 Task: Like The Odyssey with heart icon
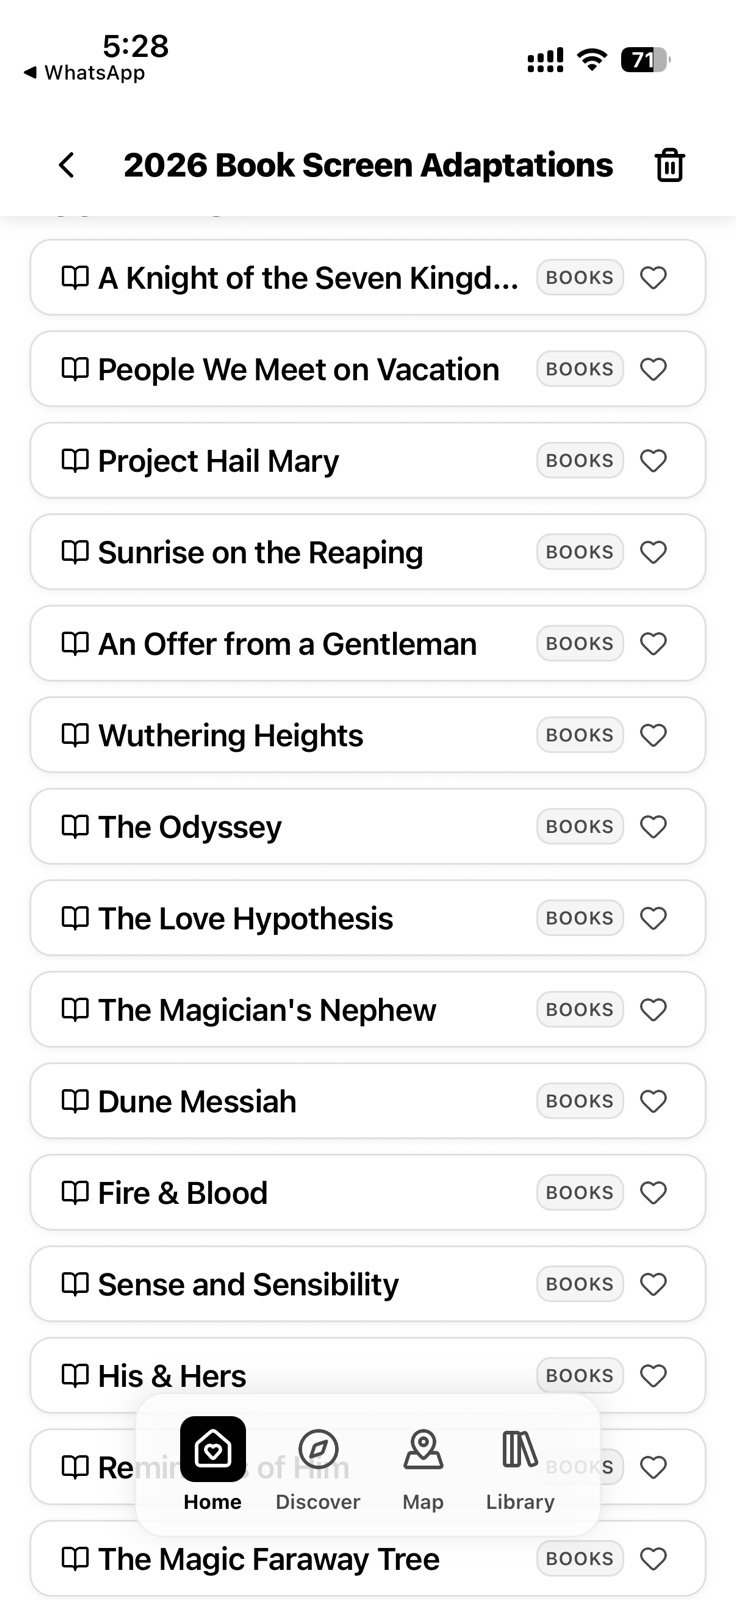653,827
